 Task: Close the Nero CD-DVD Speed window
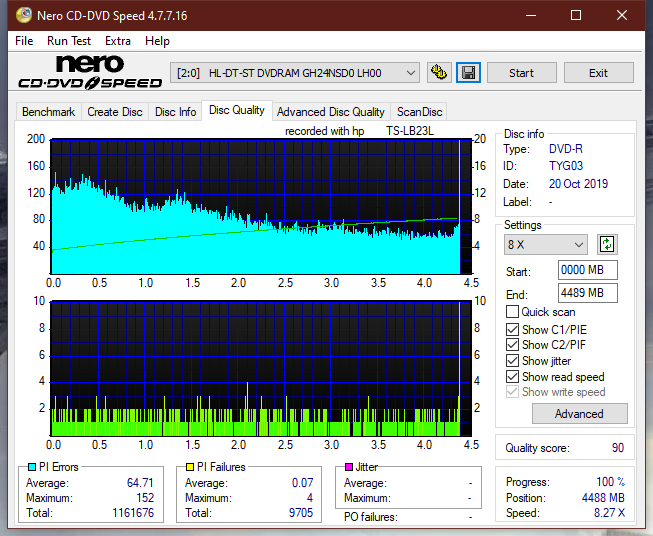tap(622, 15)
